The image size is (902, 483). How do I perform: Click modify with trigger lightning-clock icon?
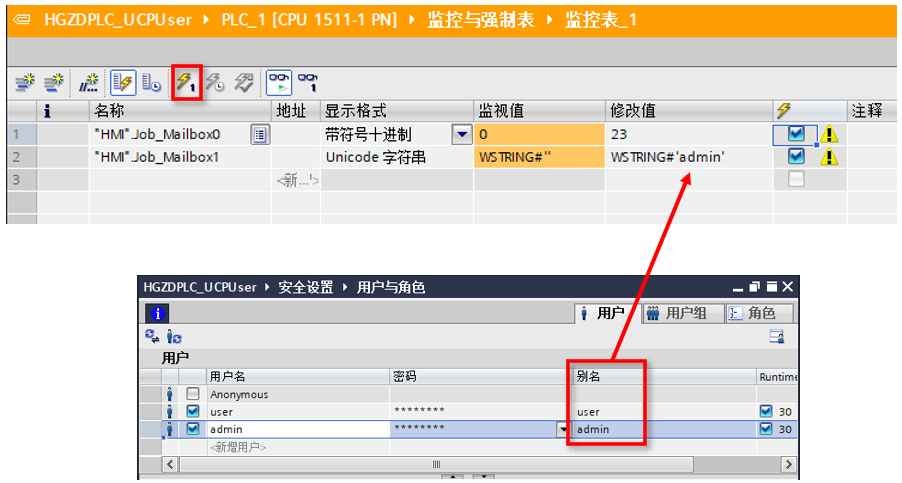[x=215, y=83]
